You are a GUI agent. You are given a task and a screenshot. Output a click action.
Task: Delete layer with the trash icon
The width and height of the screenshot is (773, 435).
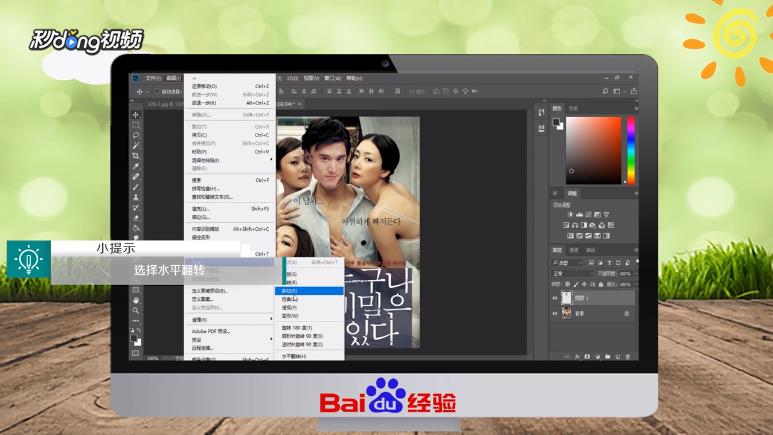pos(628,357)
